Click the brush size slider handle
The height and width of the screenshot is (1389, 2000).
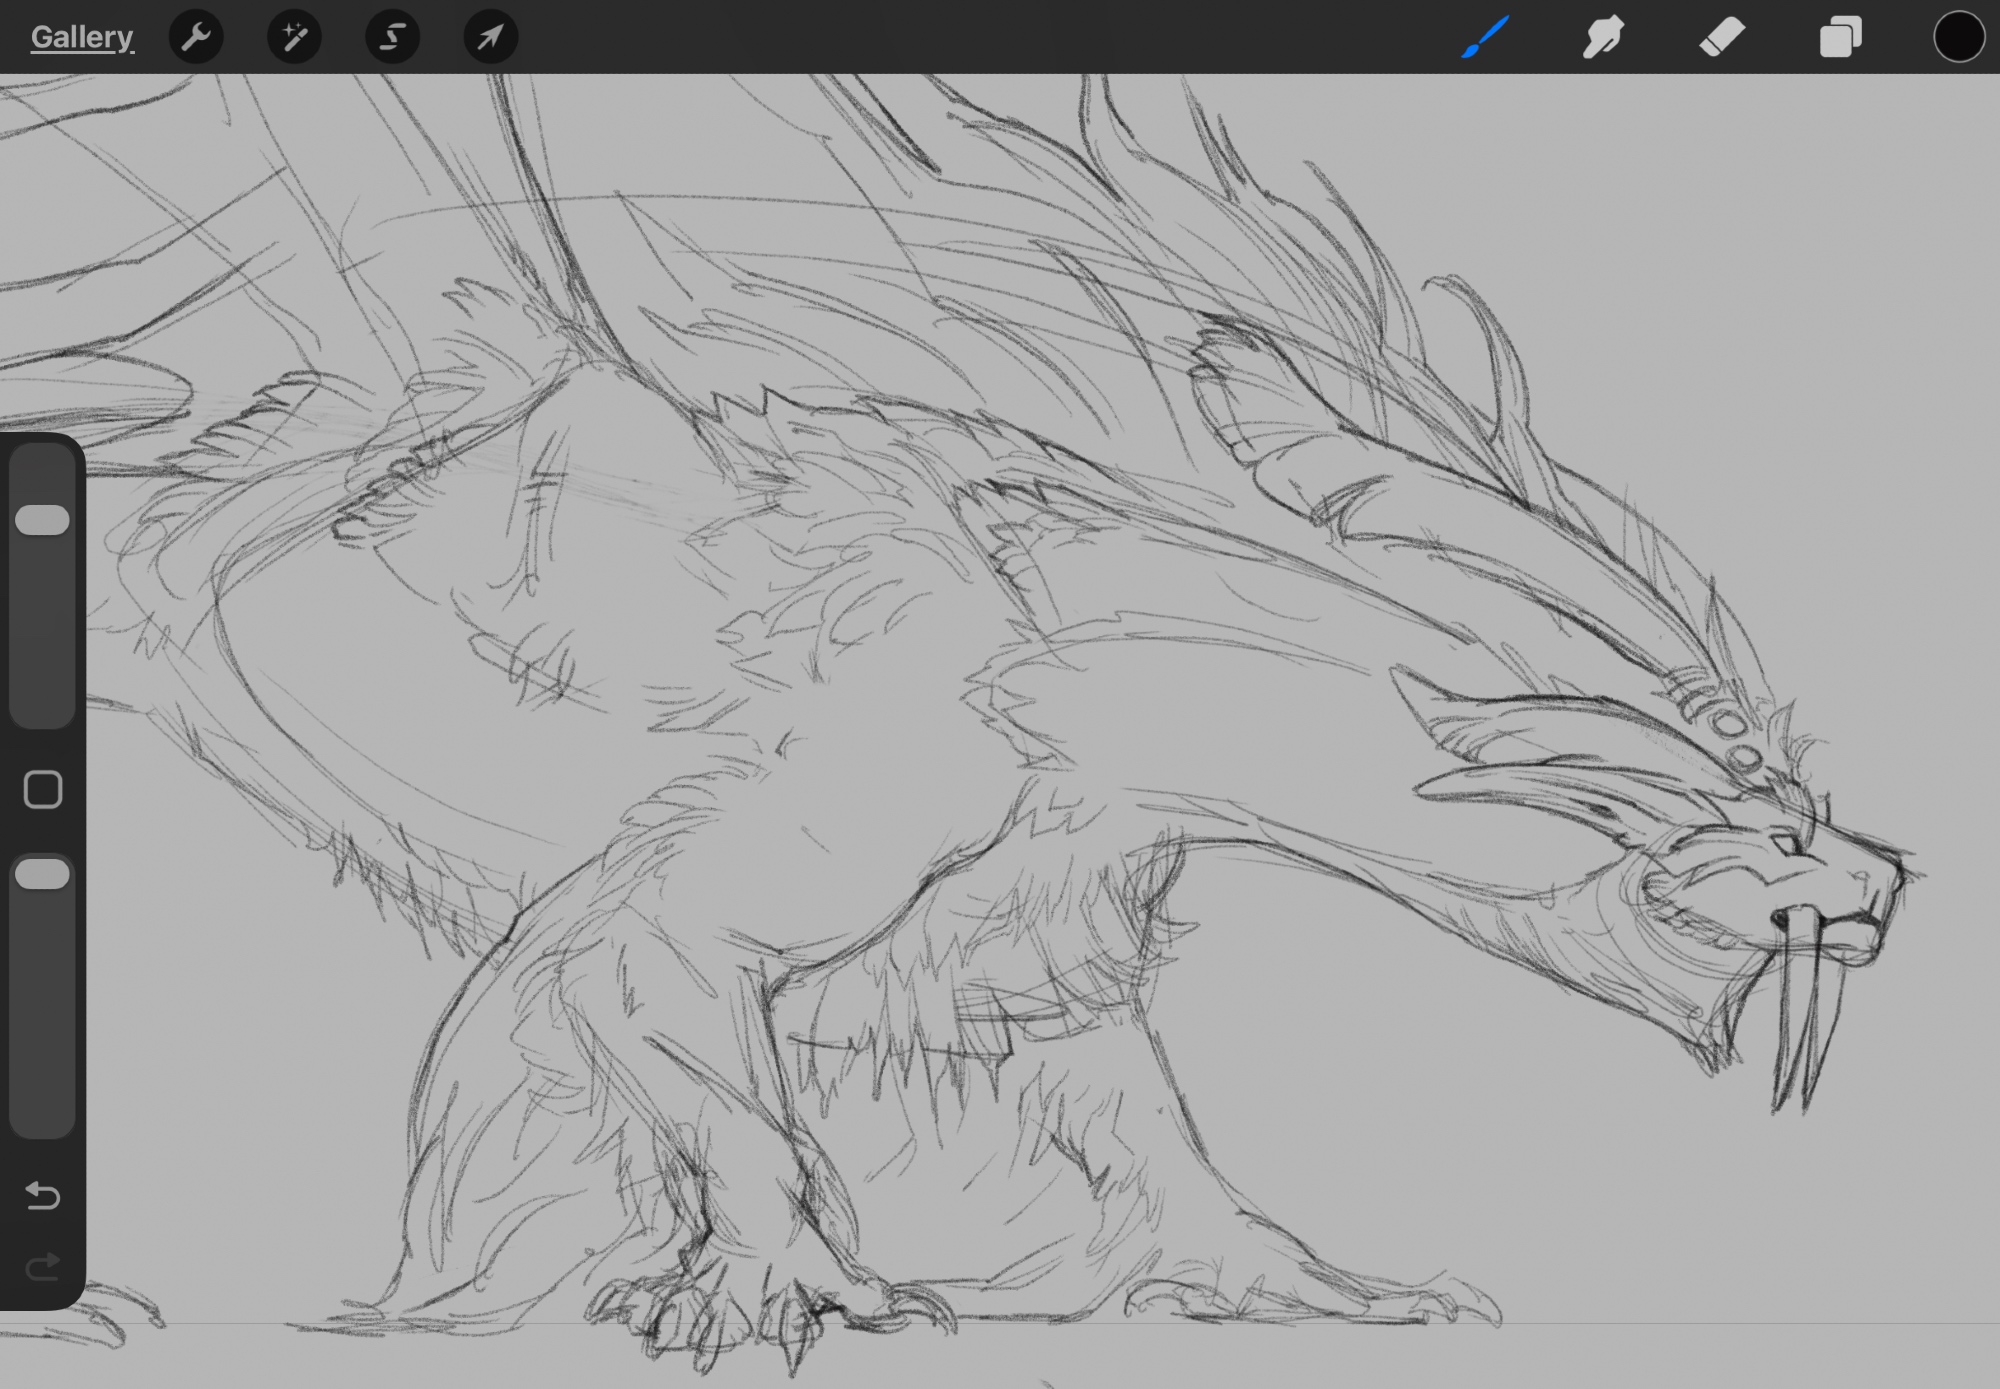click(42, 520)
